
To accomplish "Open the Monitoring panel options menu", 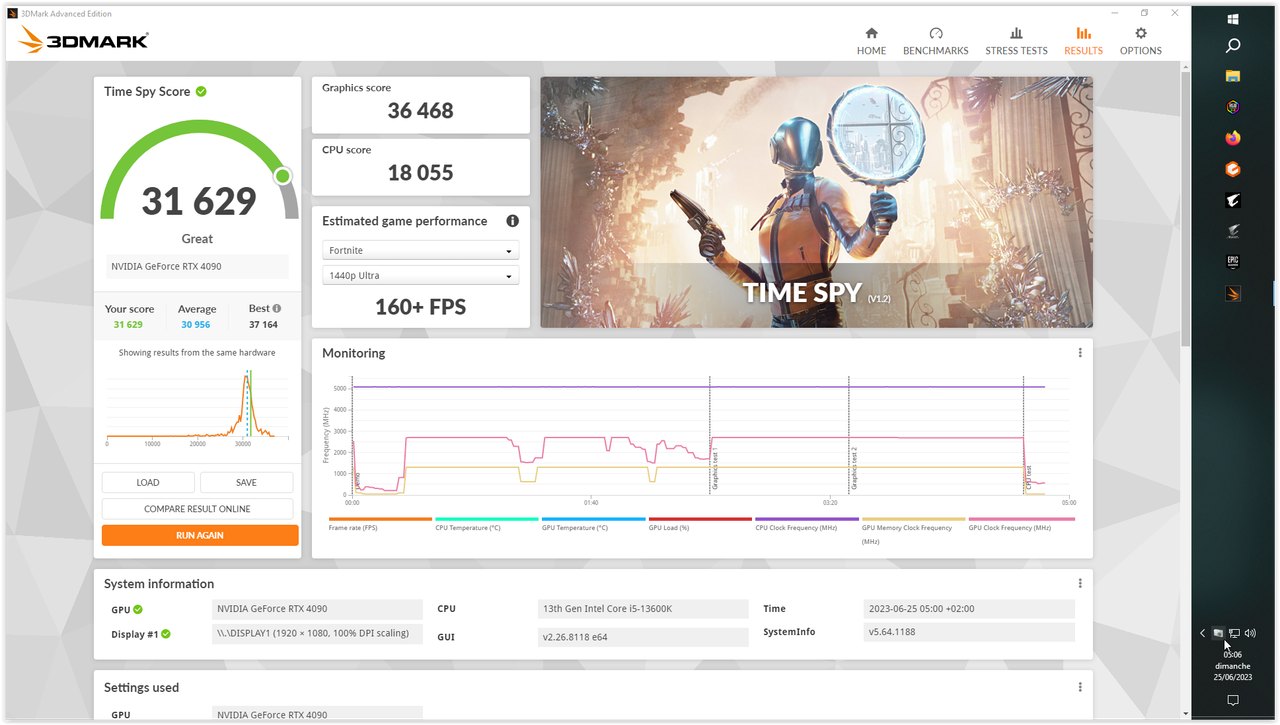I will coord(1080,353).
